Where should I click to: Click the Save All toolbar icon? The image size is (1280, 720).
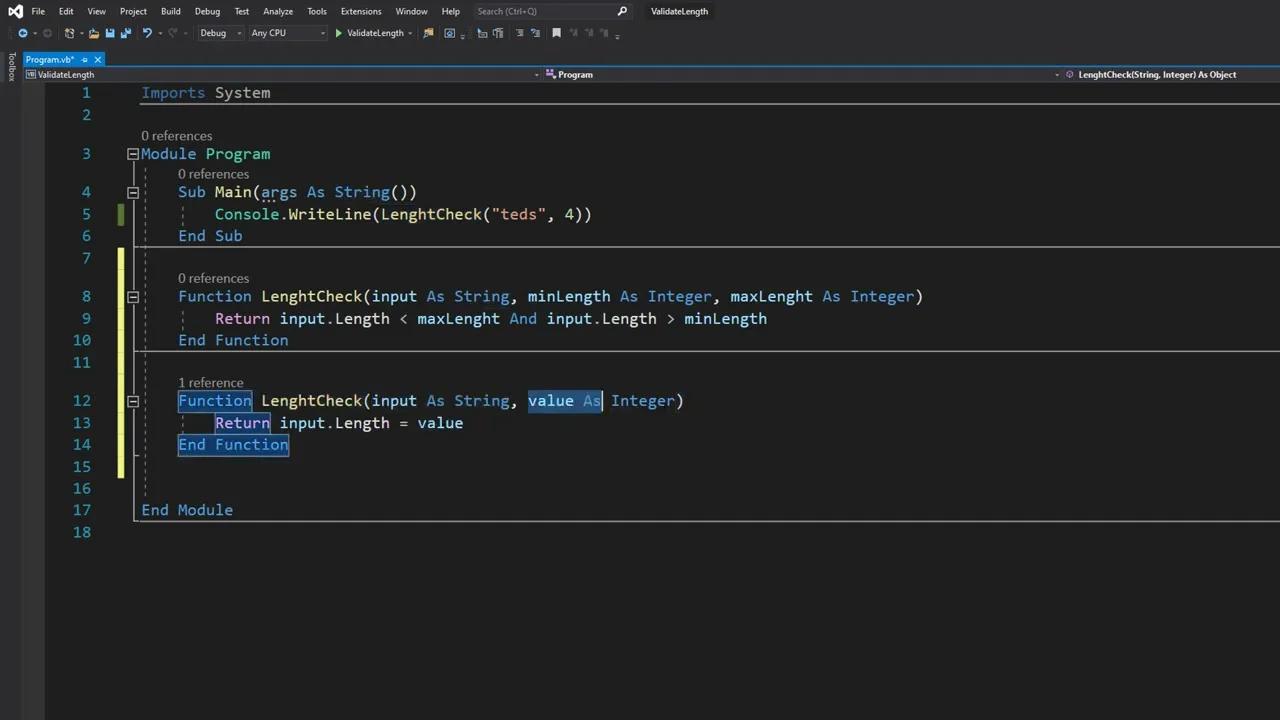[126, 33]
